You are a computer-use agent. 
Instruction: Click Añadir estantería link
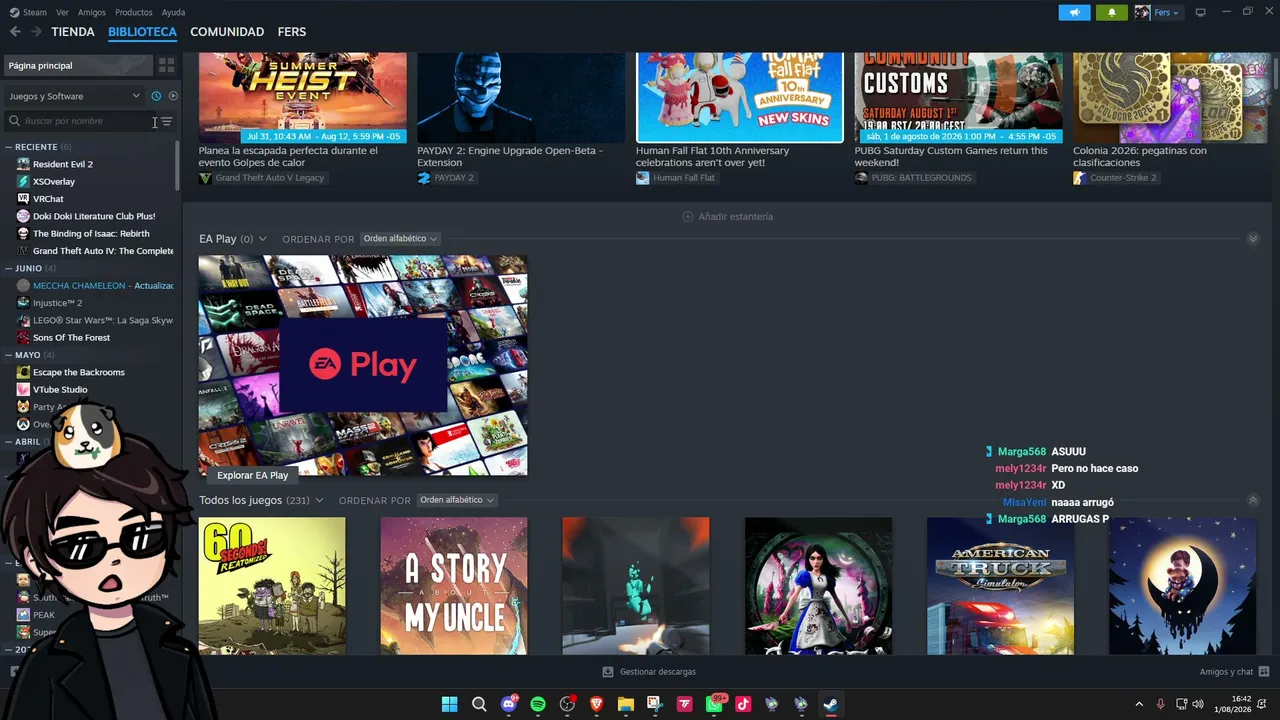coord(727,217)
